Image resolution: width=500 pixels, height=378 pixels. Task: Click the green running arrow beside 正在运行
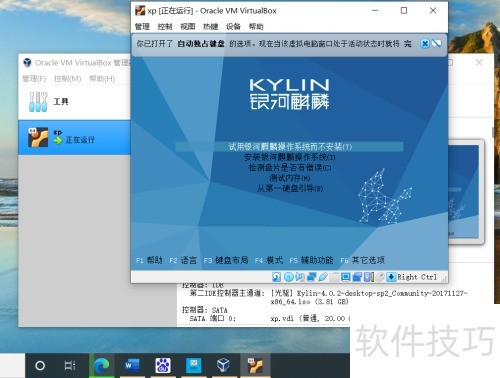point(58,140)
